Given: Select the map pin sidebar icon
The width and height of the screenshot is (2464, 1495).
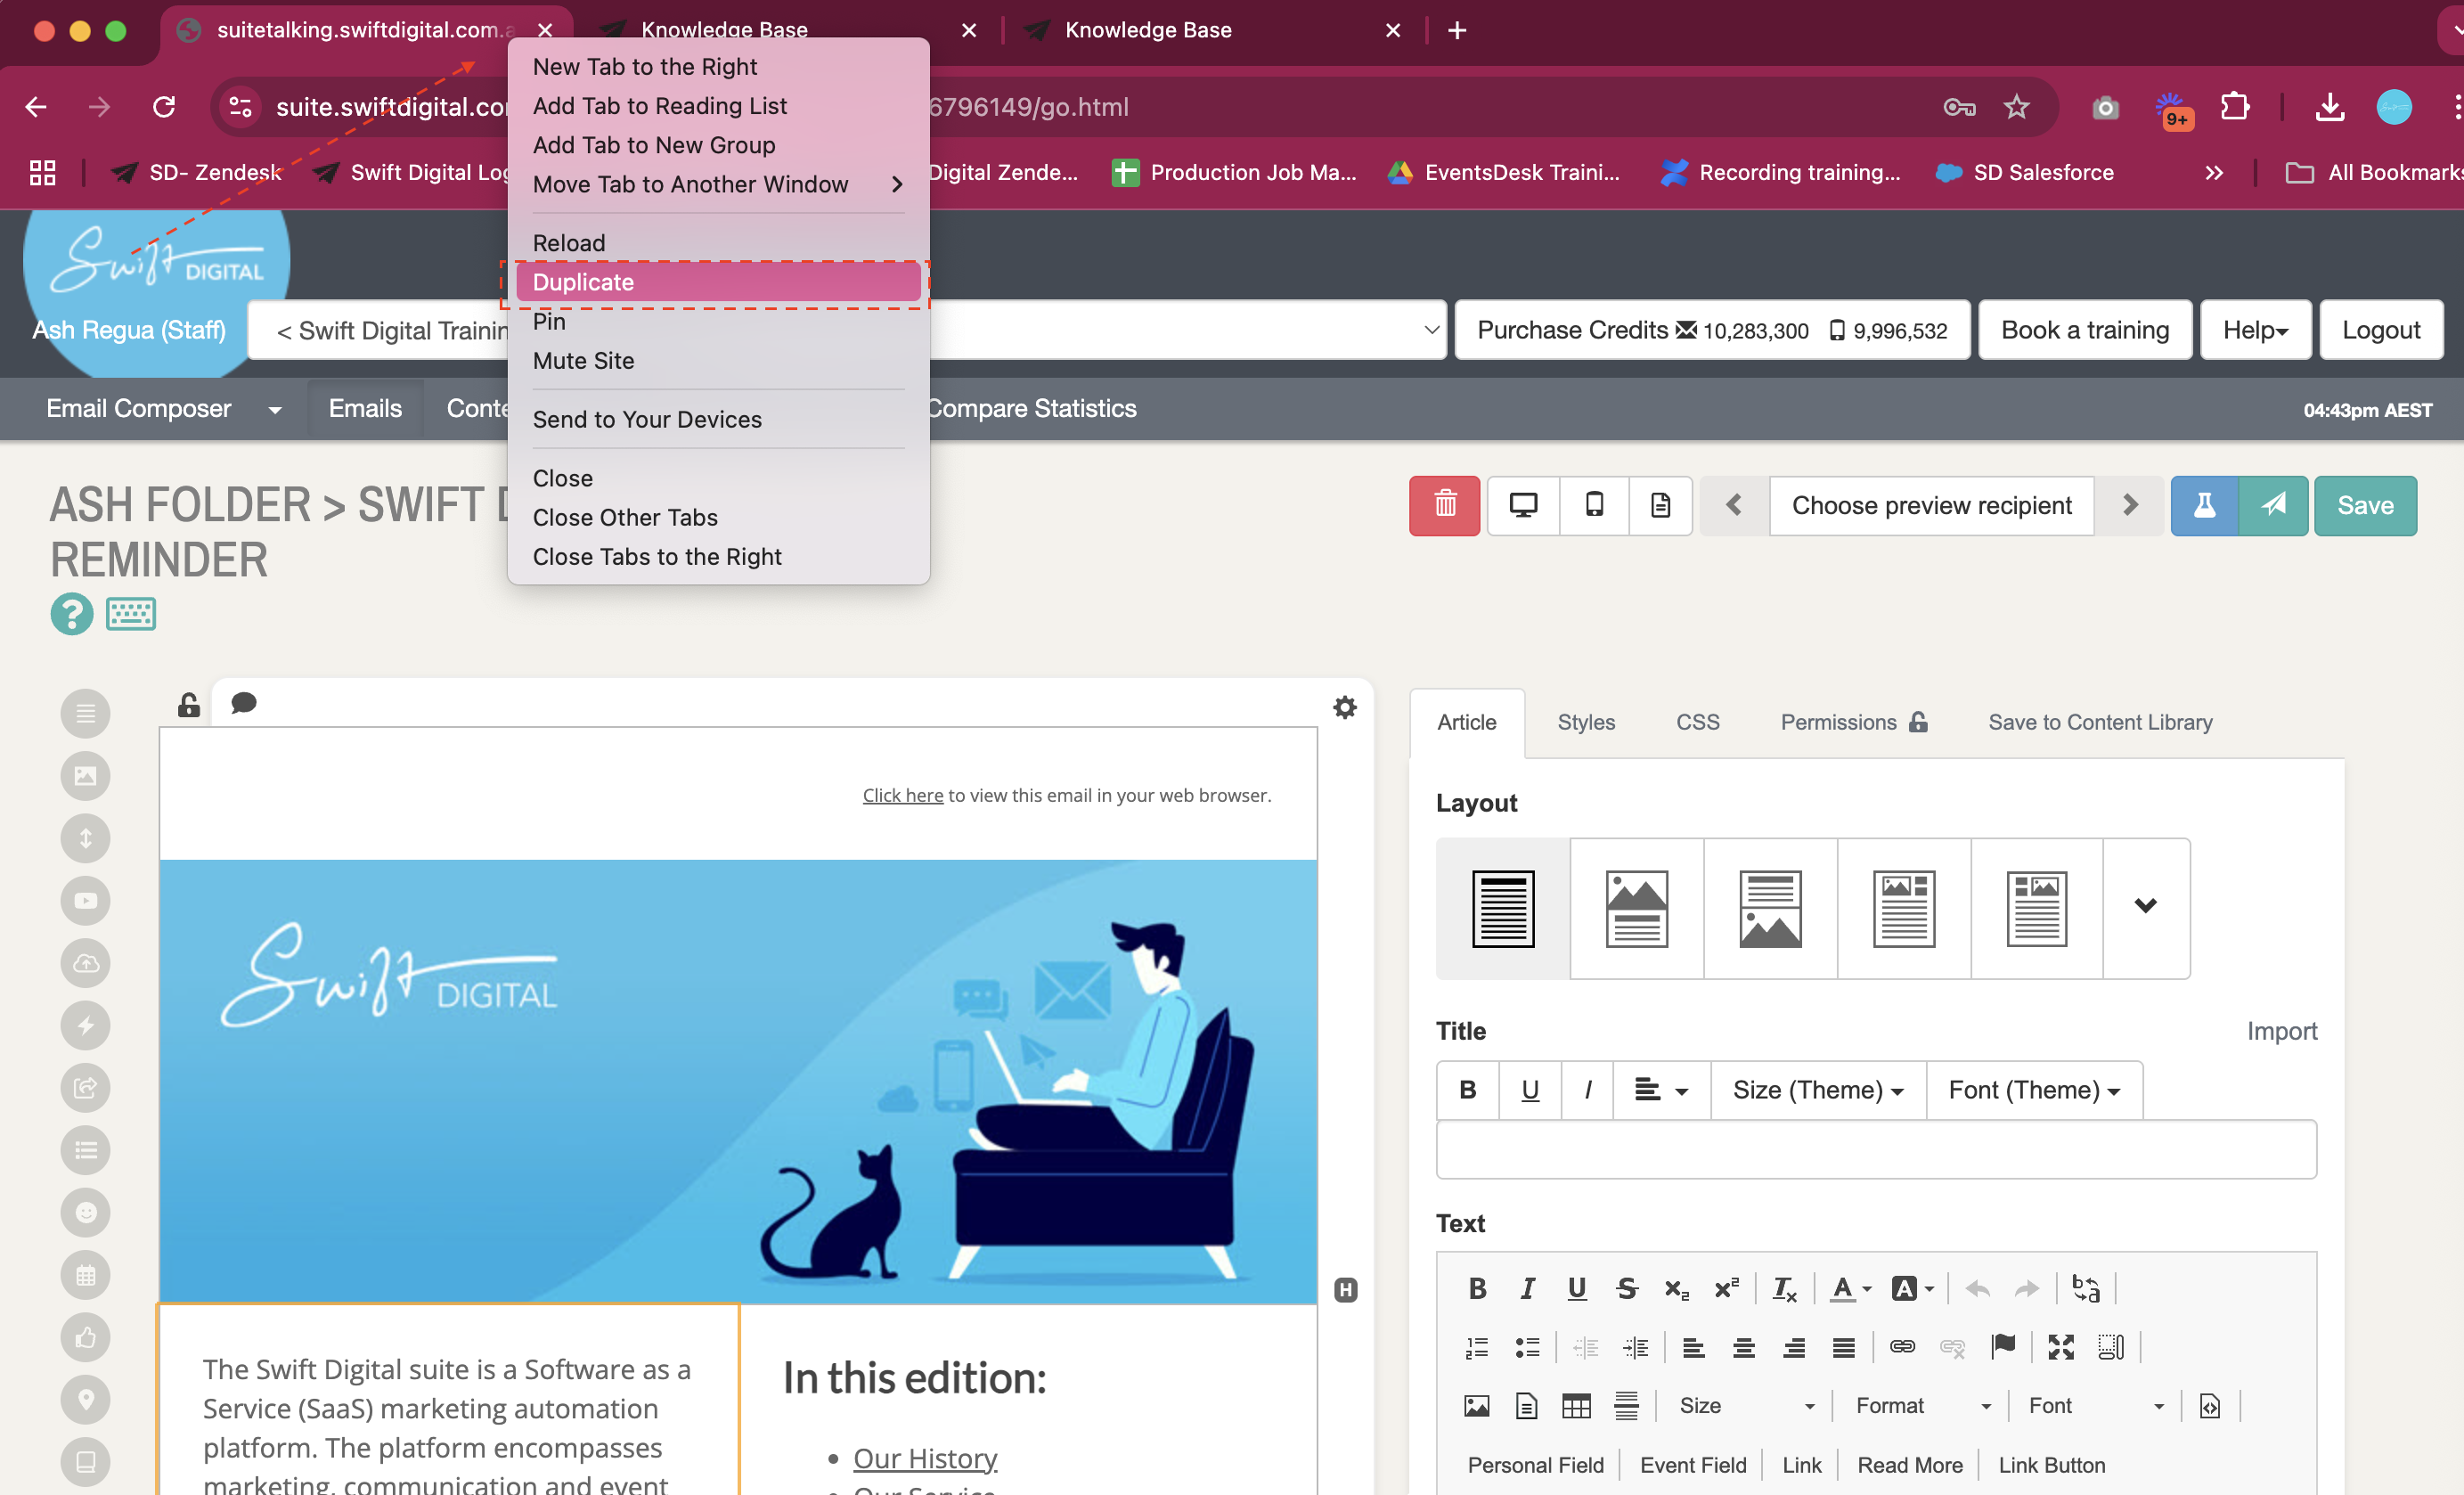Looking at the screenshot, I should (85, 1399).
